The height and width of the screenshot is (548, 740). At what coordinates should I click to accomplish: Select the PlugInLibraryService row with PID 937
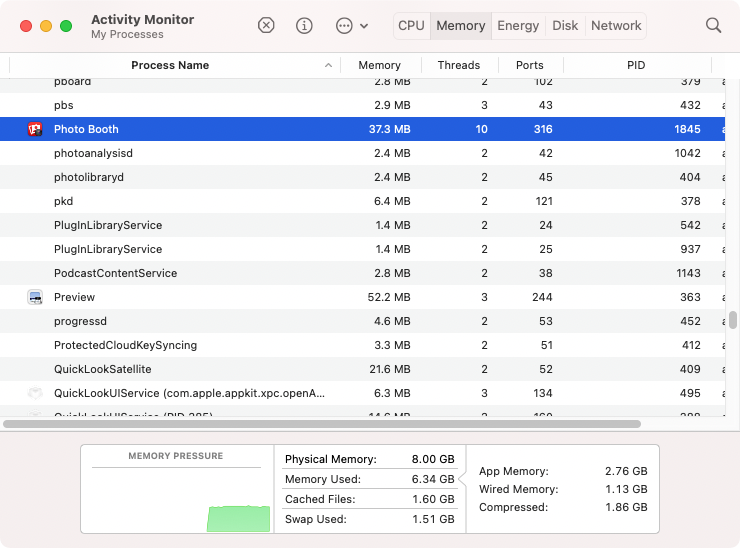[362, 249]
